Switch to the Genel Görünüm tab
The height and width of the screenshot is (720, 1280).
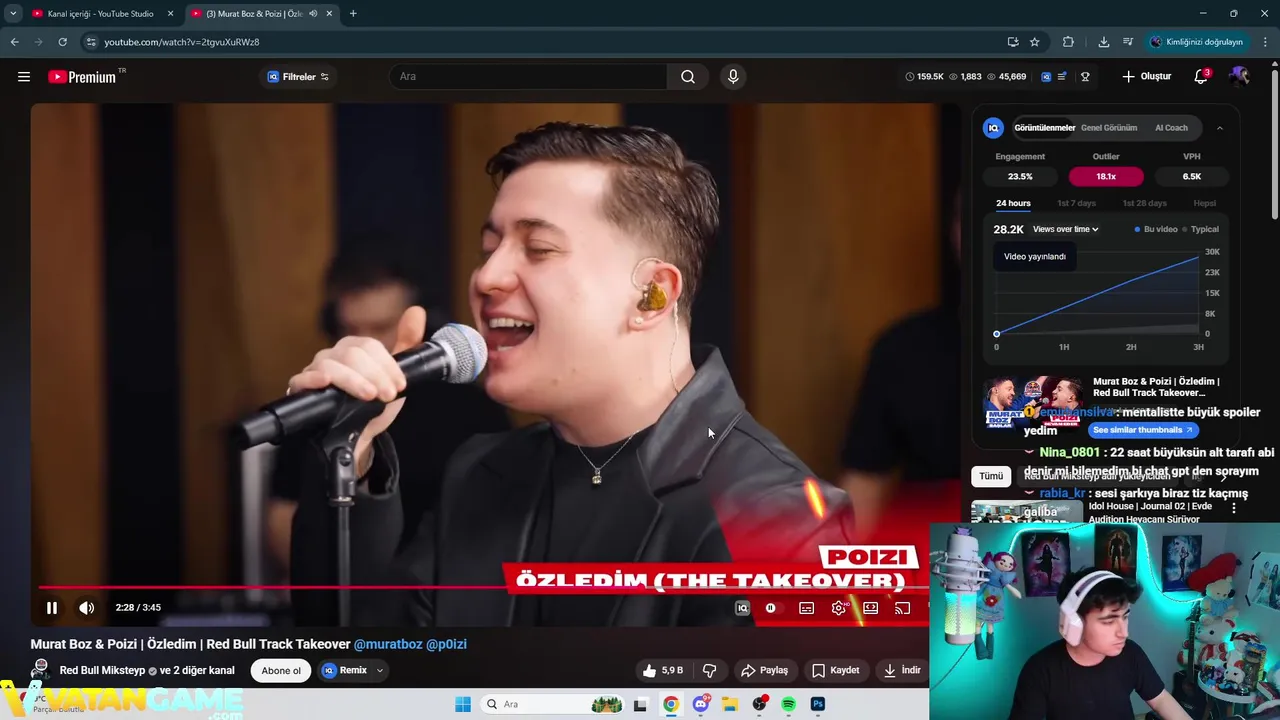[x=1109, y=128]
